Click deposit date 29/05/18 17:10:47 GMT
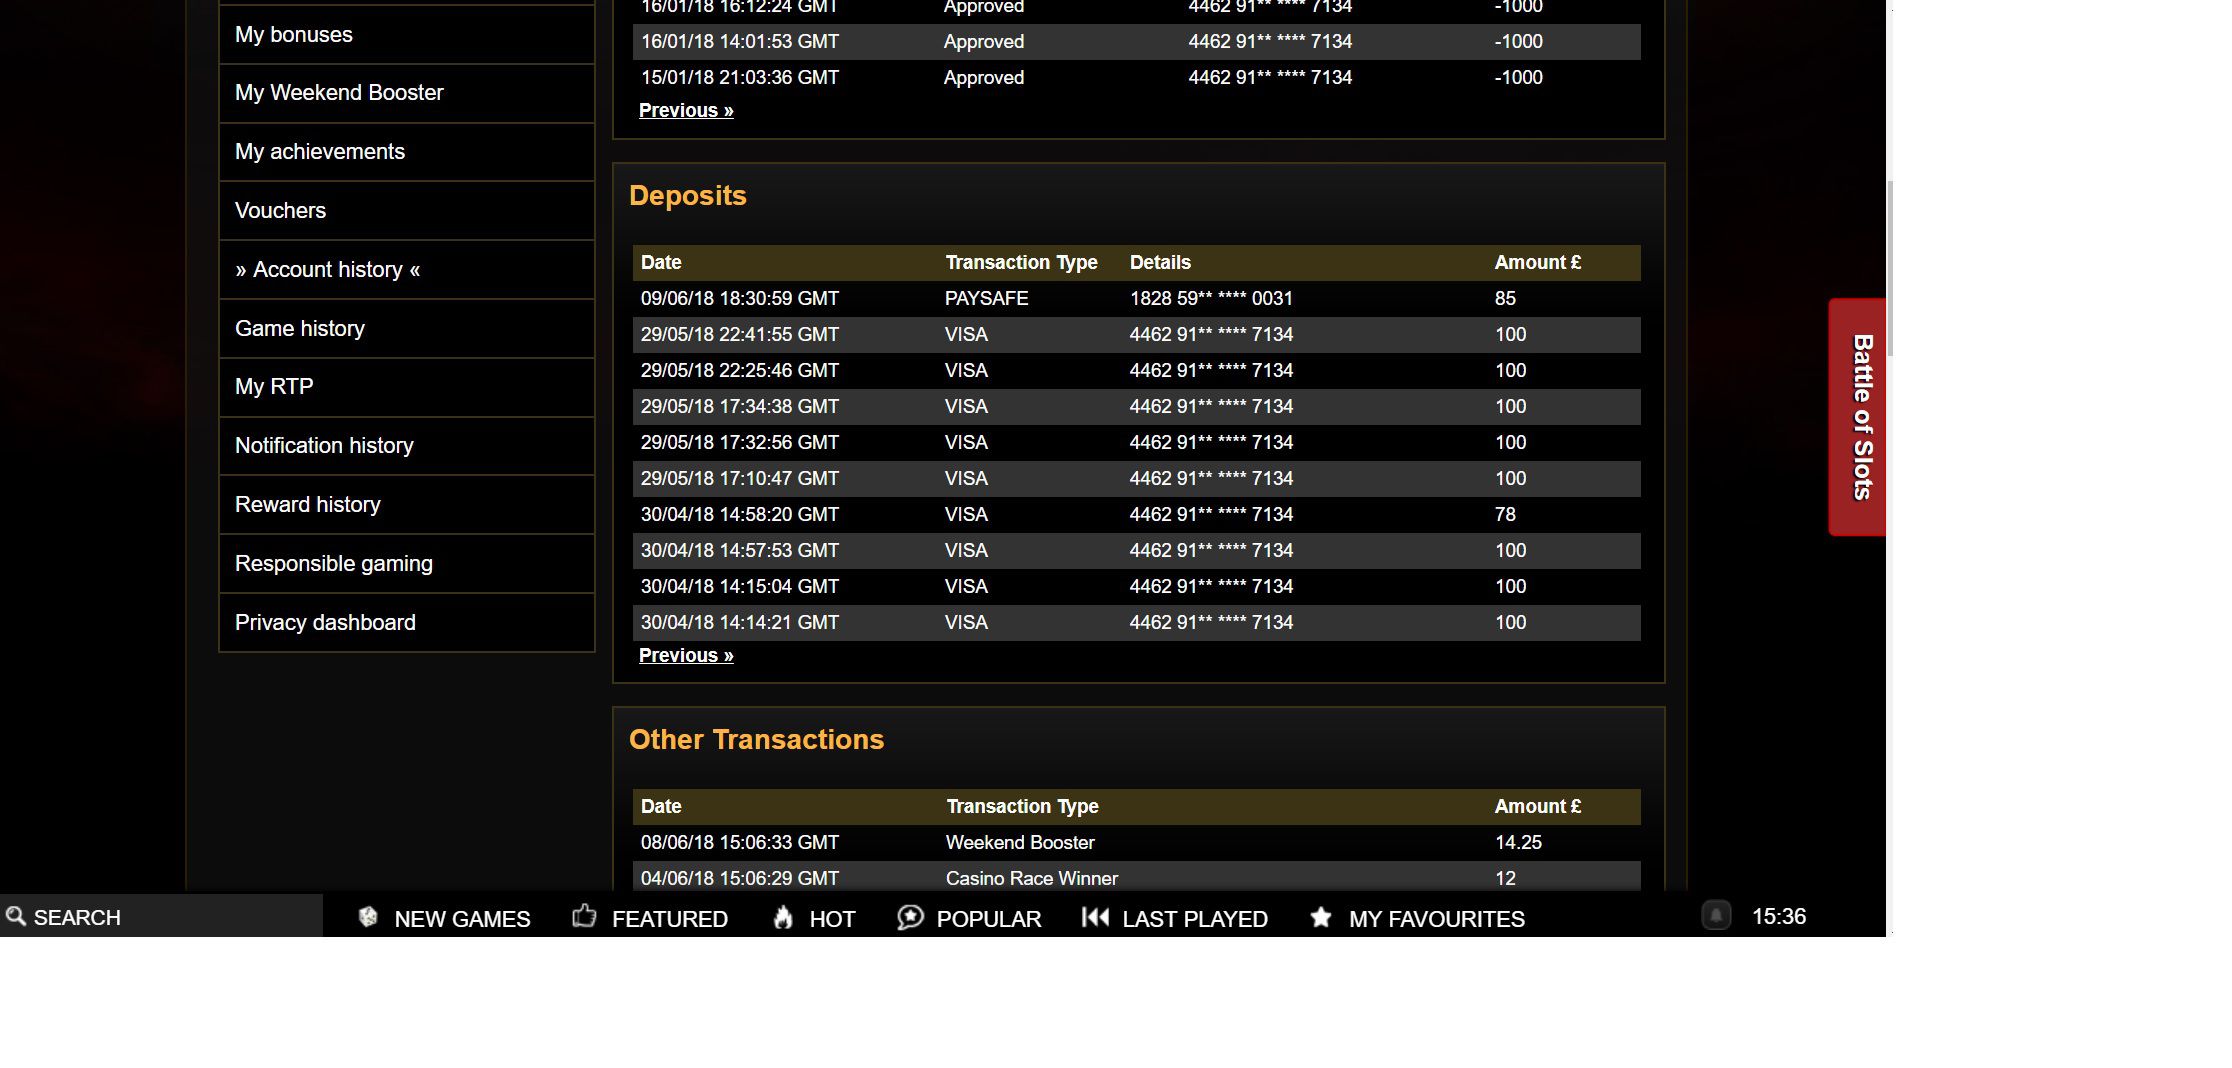The height and width of the screenshot is (1068, 2232). click(740, 479)
